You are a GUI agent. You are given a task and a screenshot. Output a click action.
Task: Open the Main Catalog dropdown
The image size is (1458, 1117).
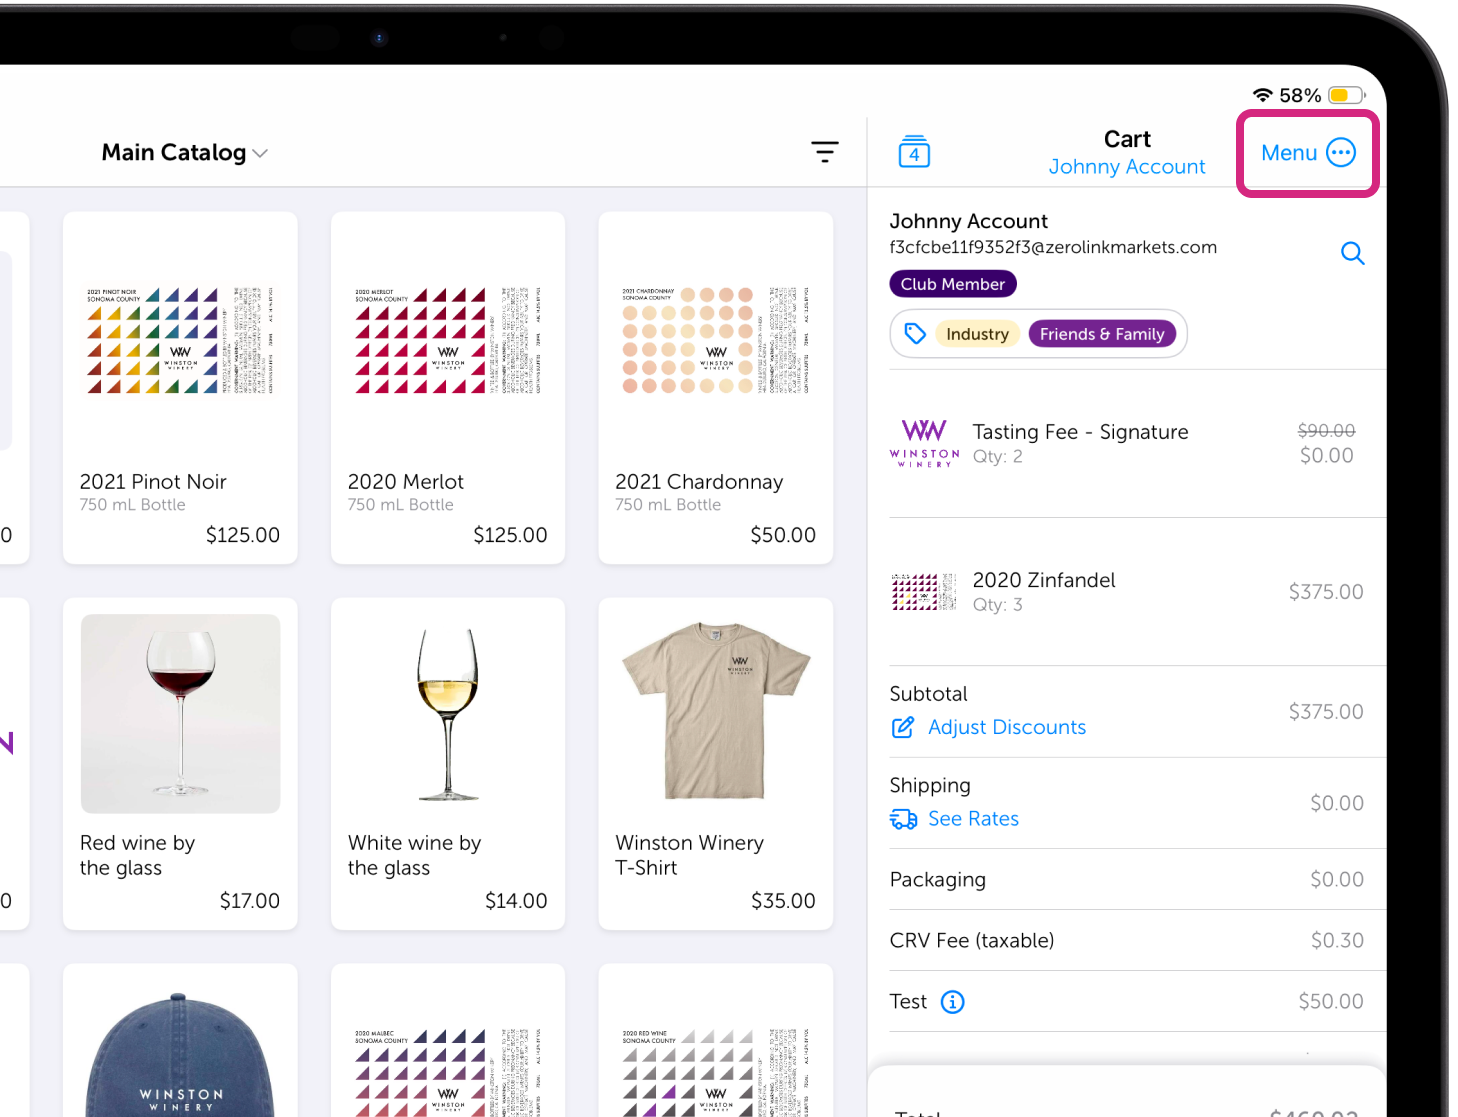[185, 152]
